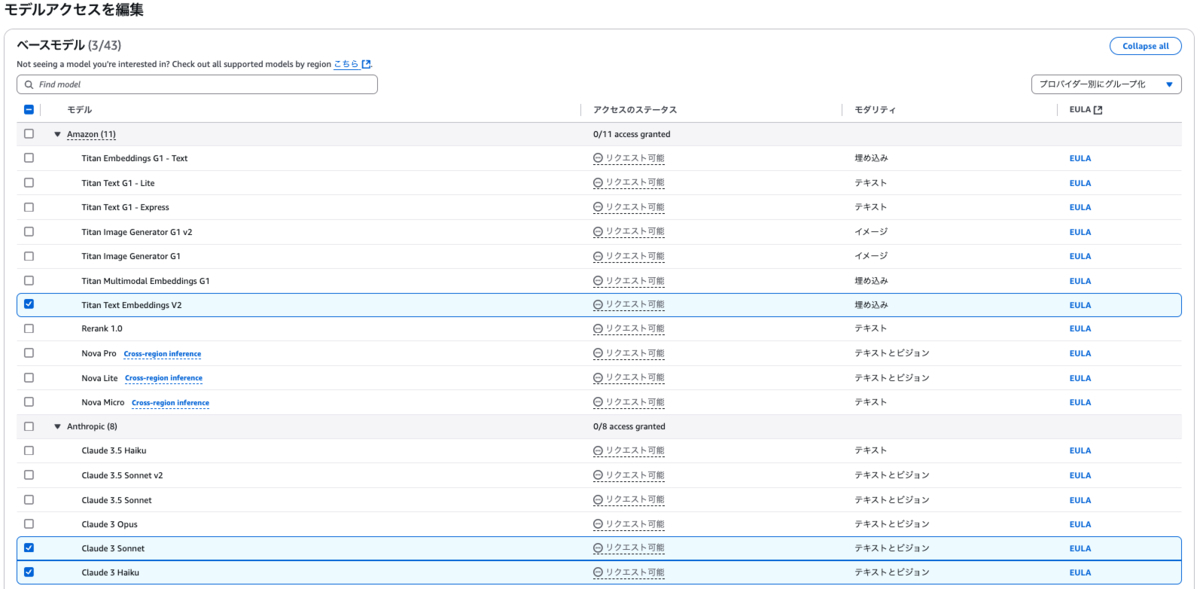Click the 埋め込み modality for Titan Multimodal Embeddings G1

[871, 281]
